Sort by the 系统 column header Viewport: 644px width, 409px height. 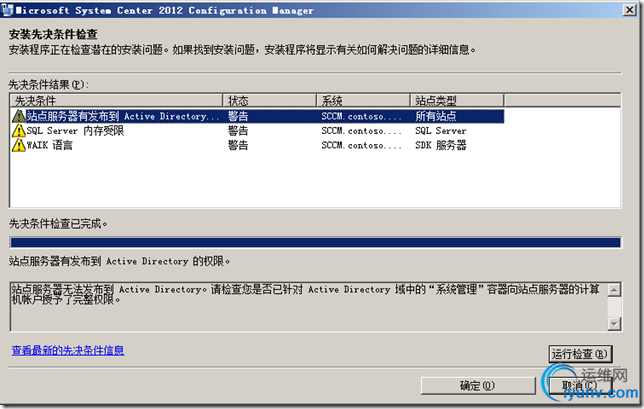[363, 101]
